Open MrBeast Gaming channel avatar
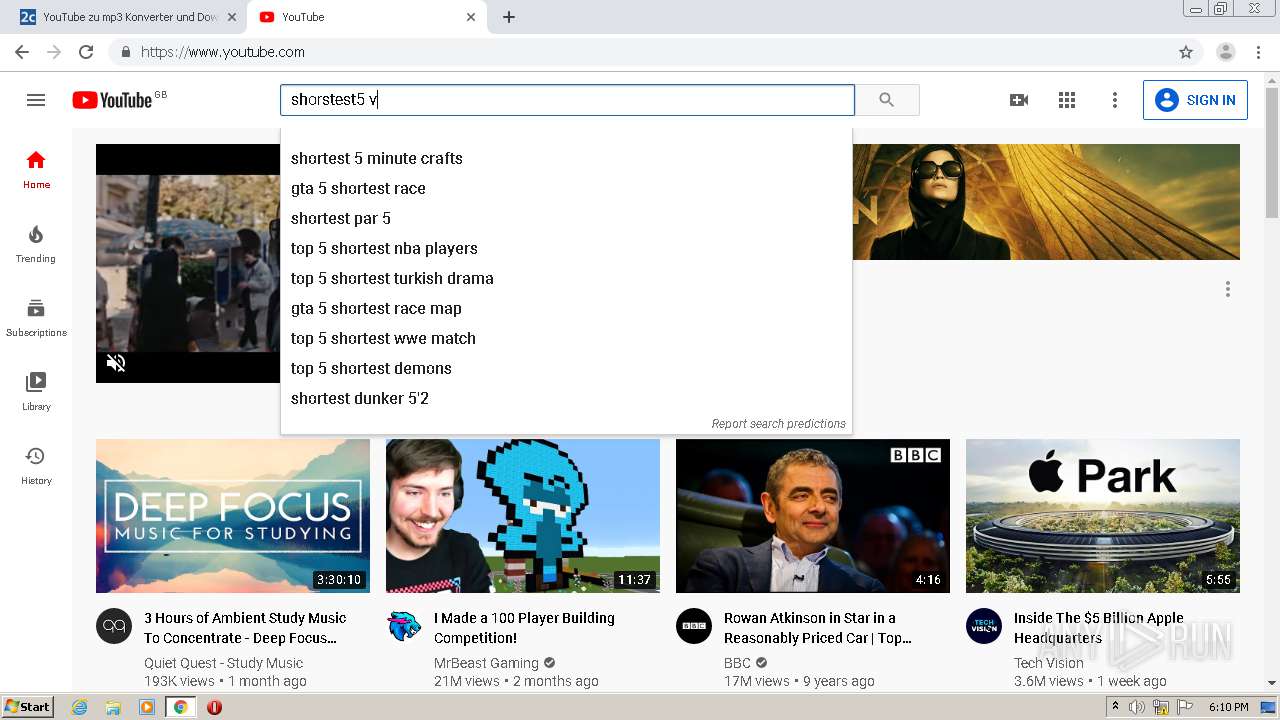This screenshot has width=1280, height=720. pyautogui.click(x=404, y=626)
